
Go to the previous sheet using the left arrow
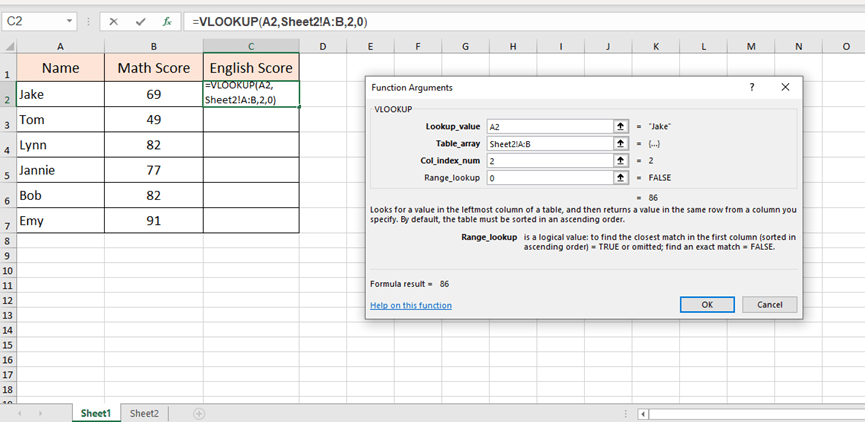20,413
